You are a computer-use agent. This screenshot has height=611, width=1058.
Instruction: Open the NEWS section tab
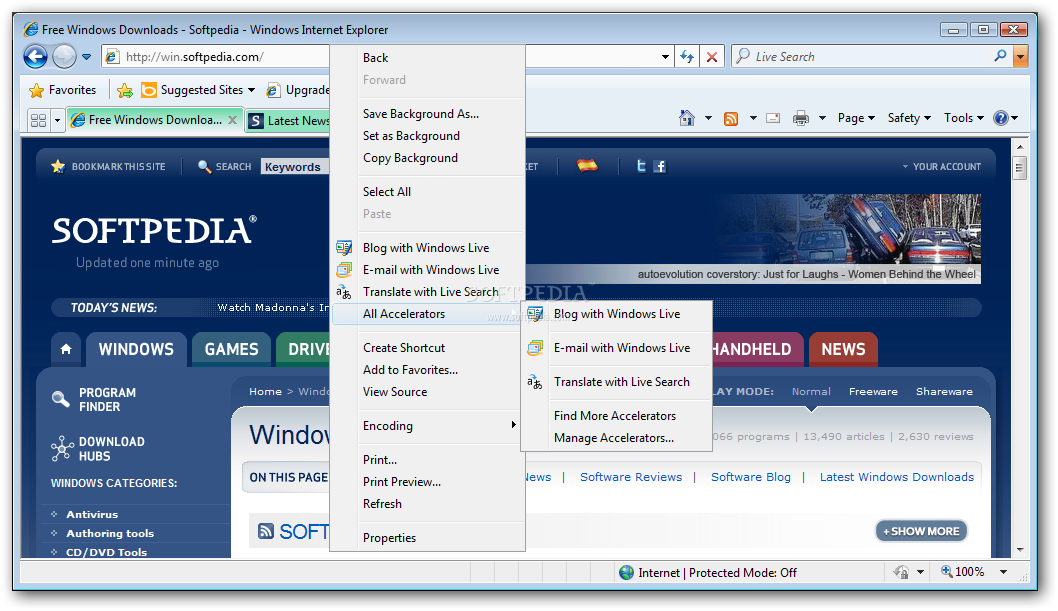843,349
